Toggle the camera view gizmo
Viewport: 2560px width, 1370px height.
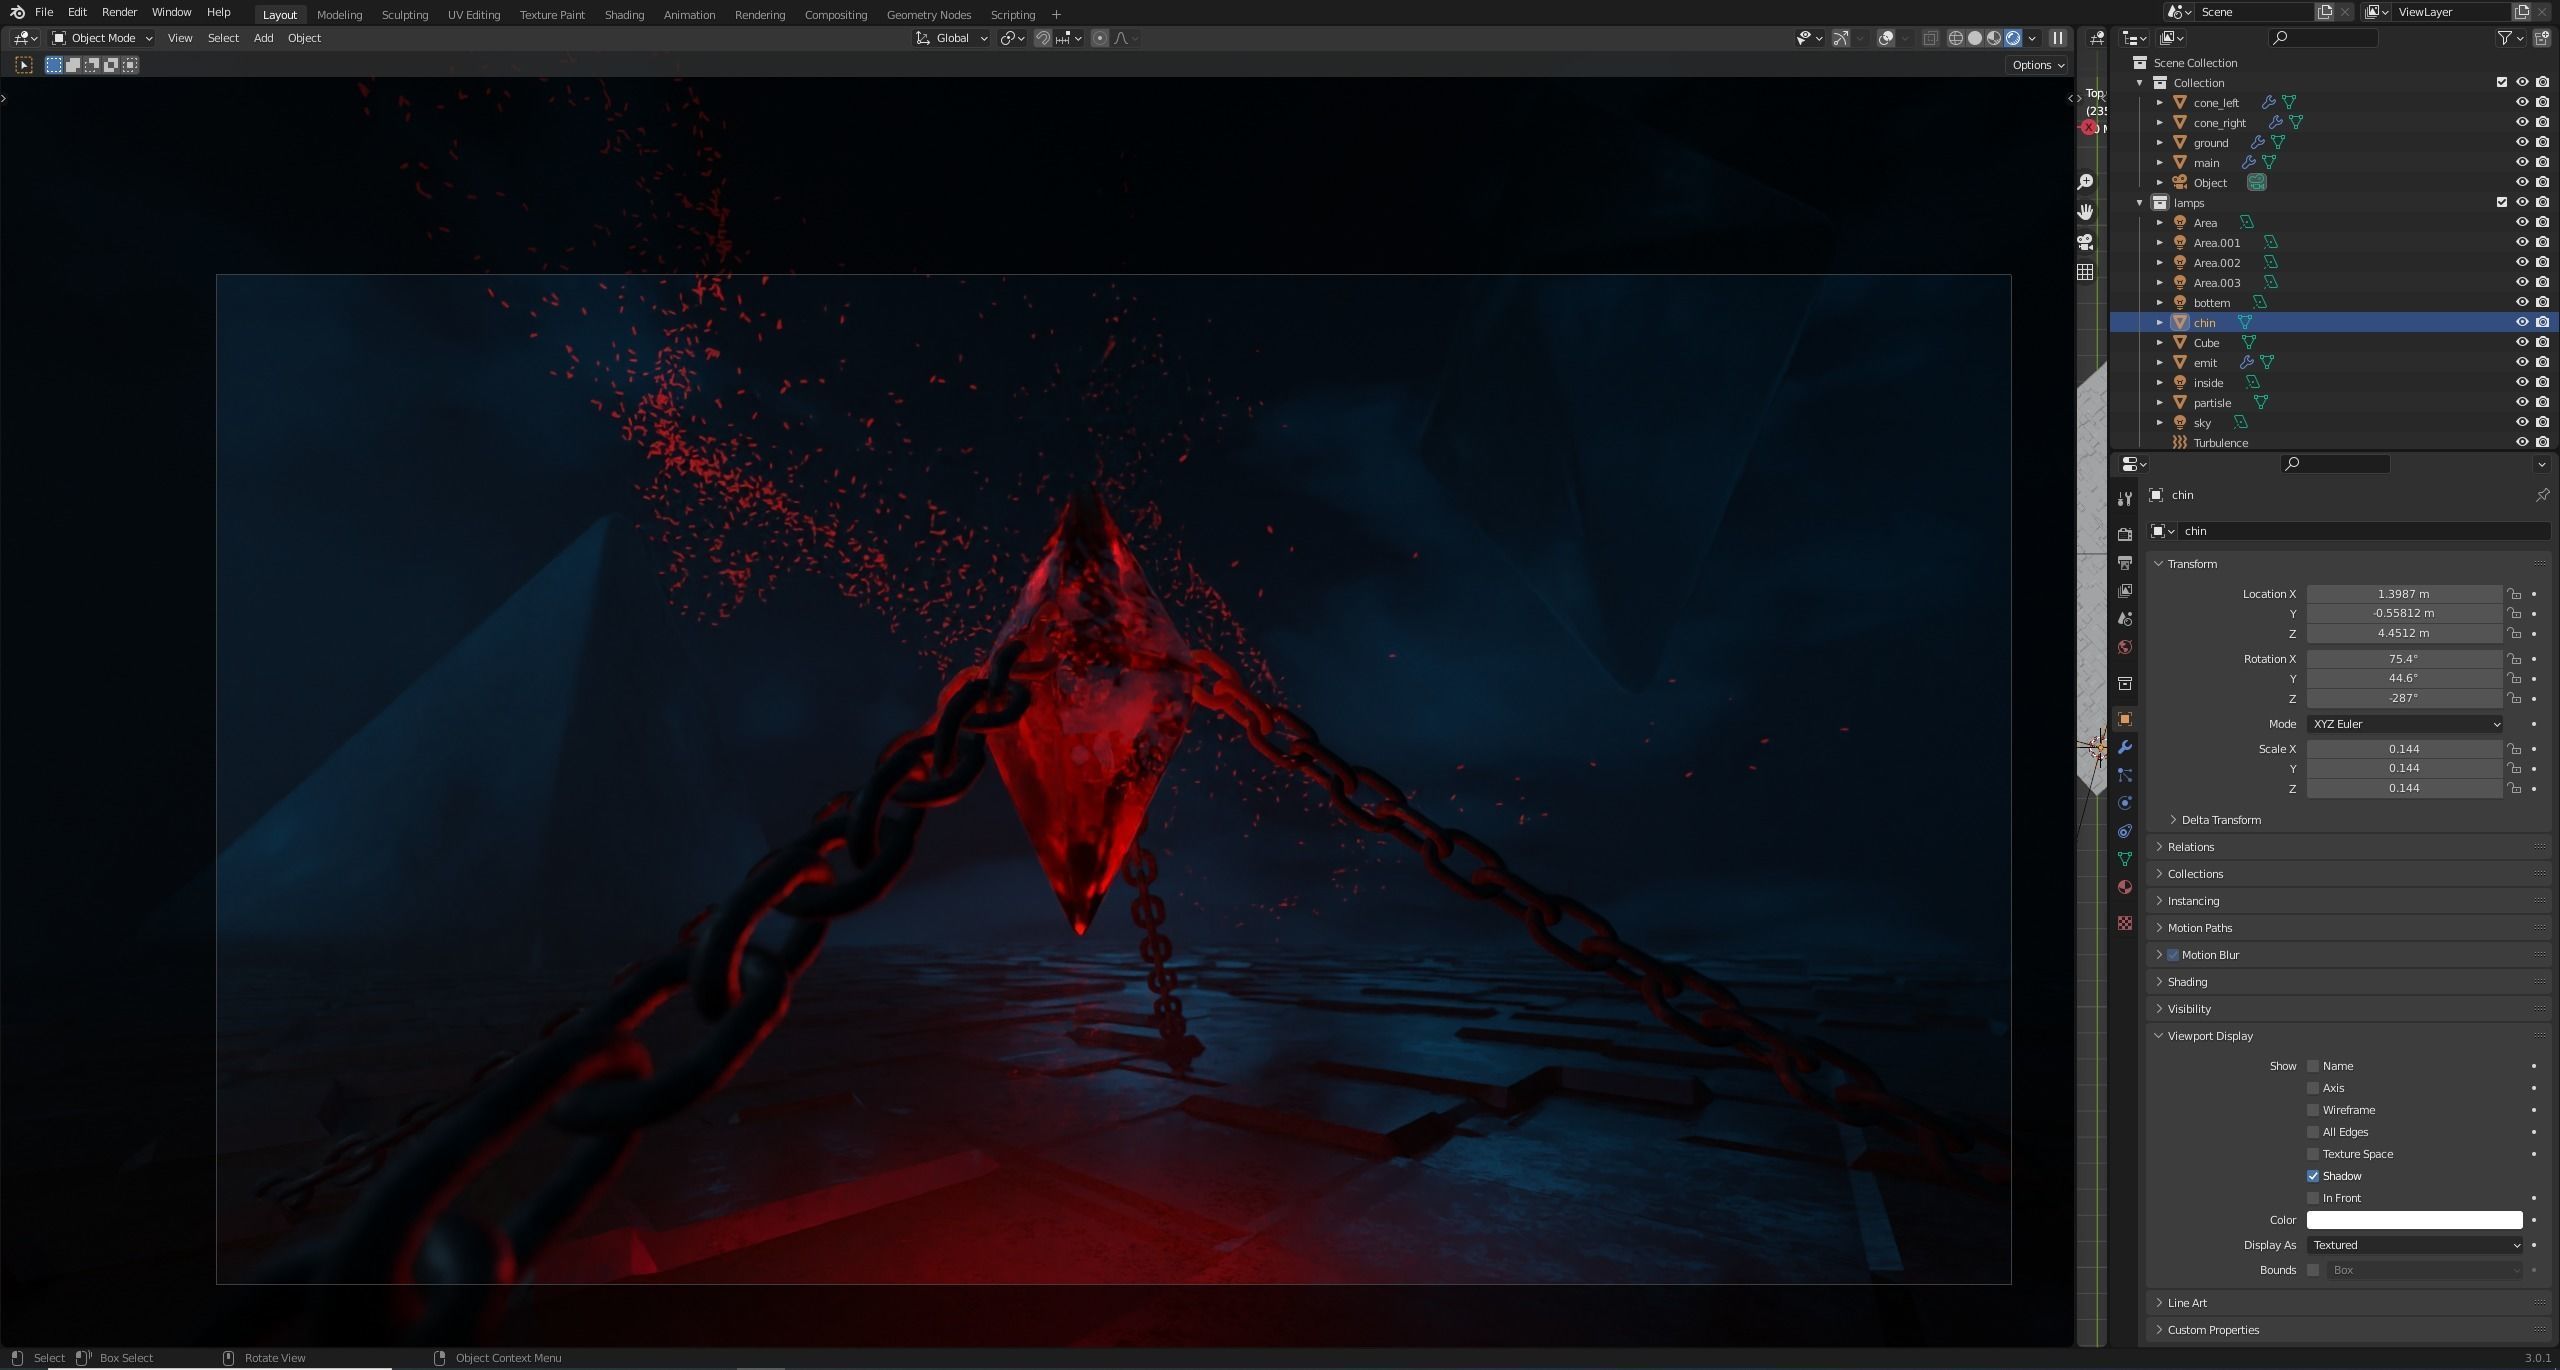(2085, 242)
